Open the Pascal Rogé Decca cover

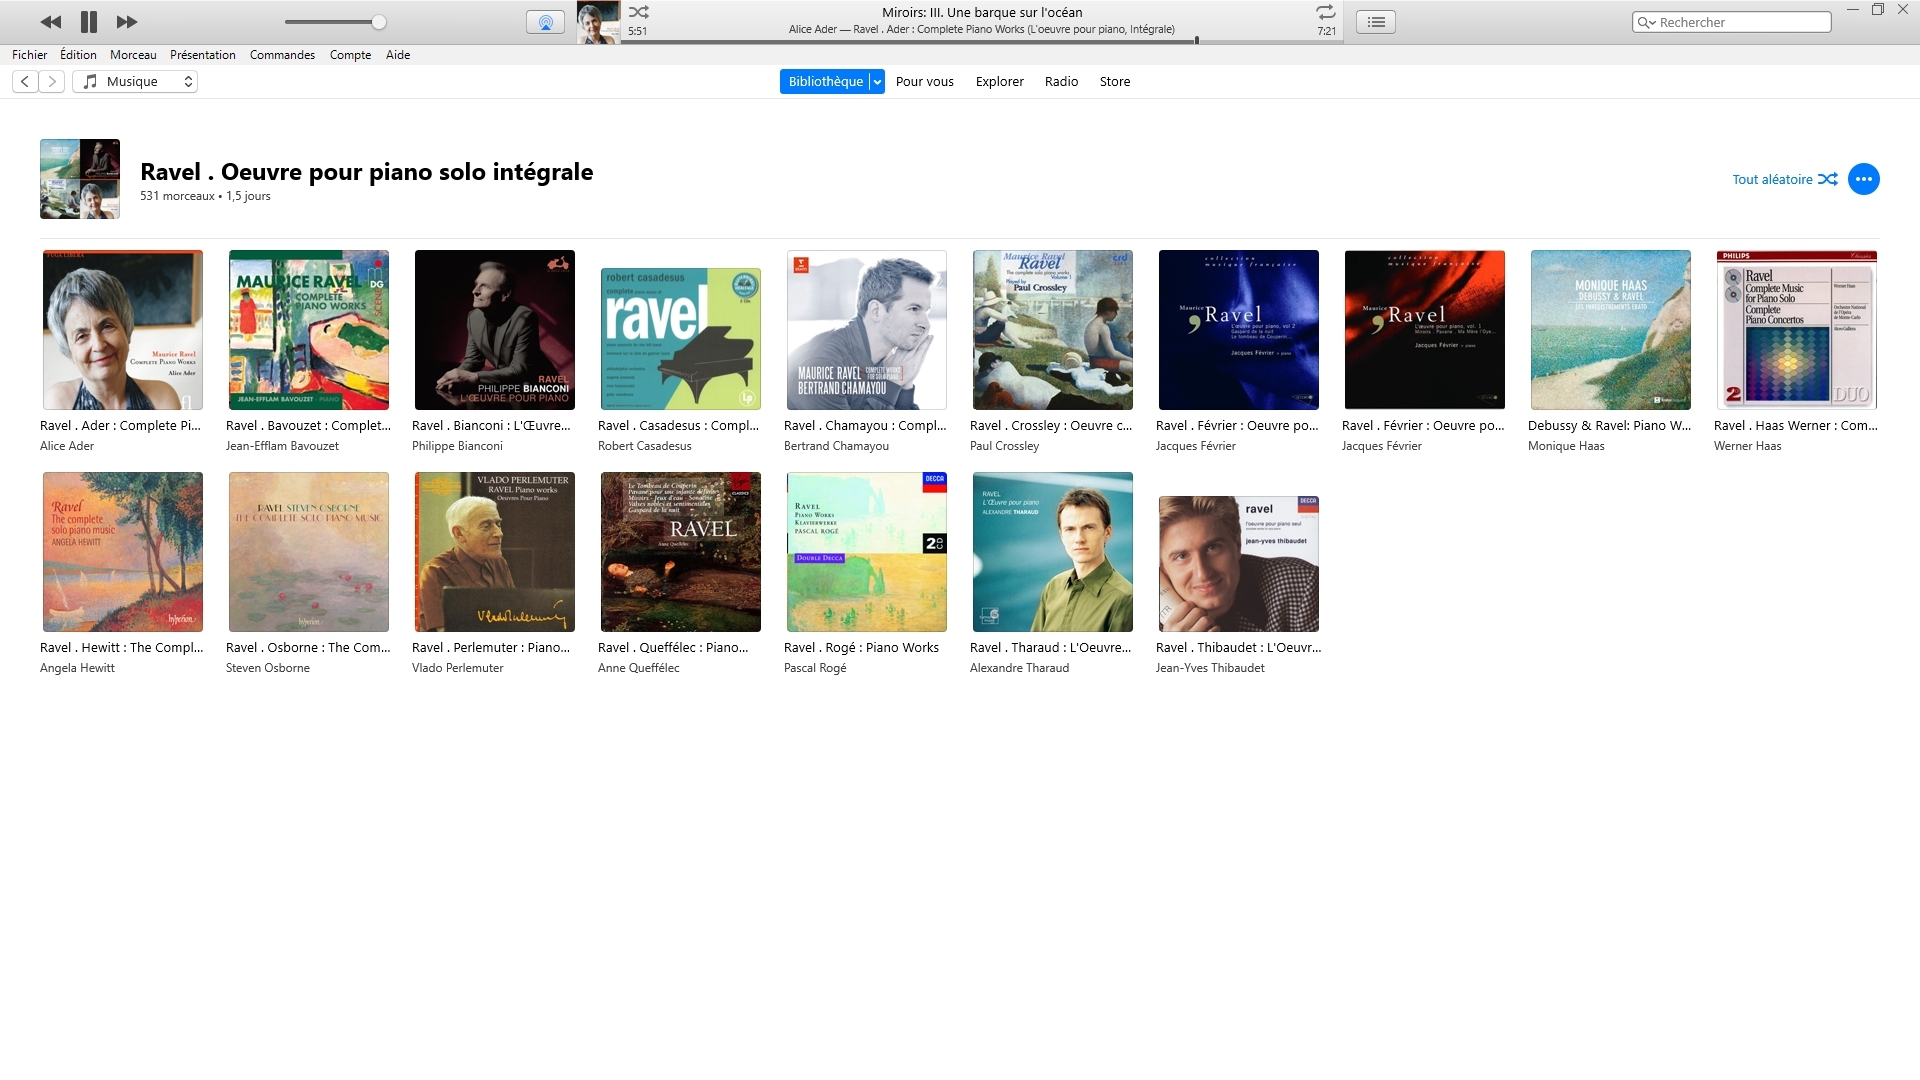pos(867,552)
